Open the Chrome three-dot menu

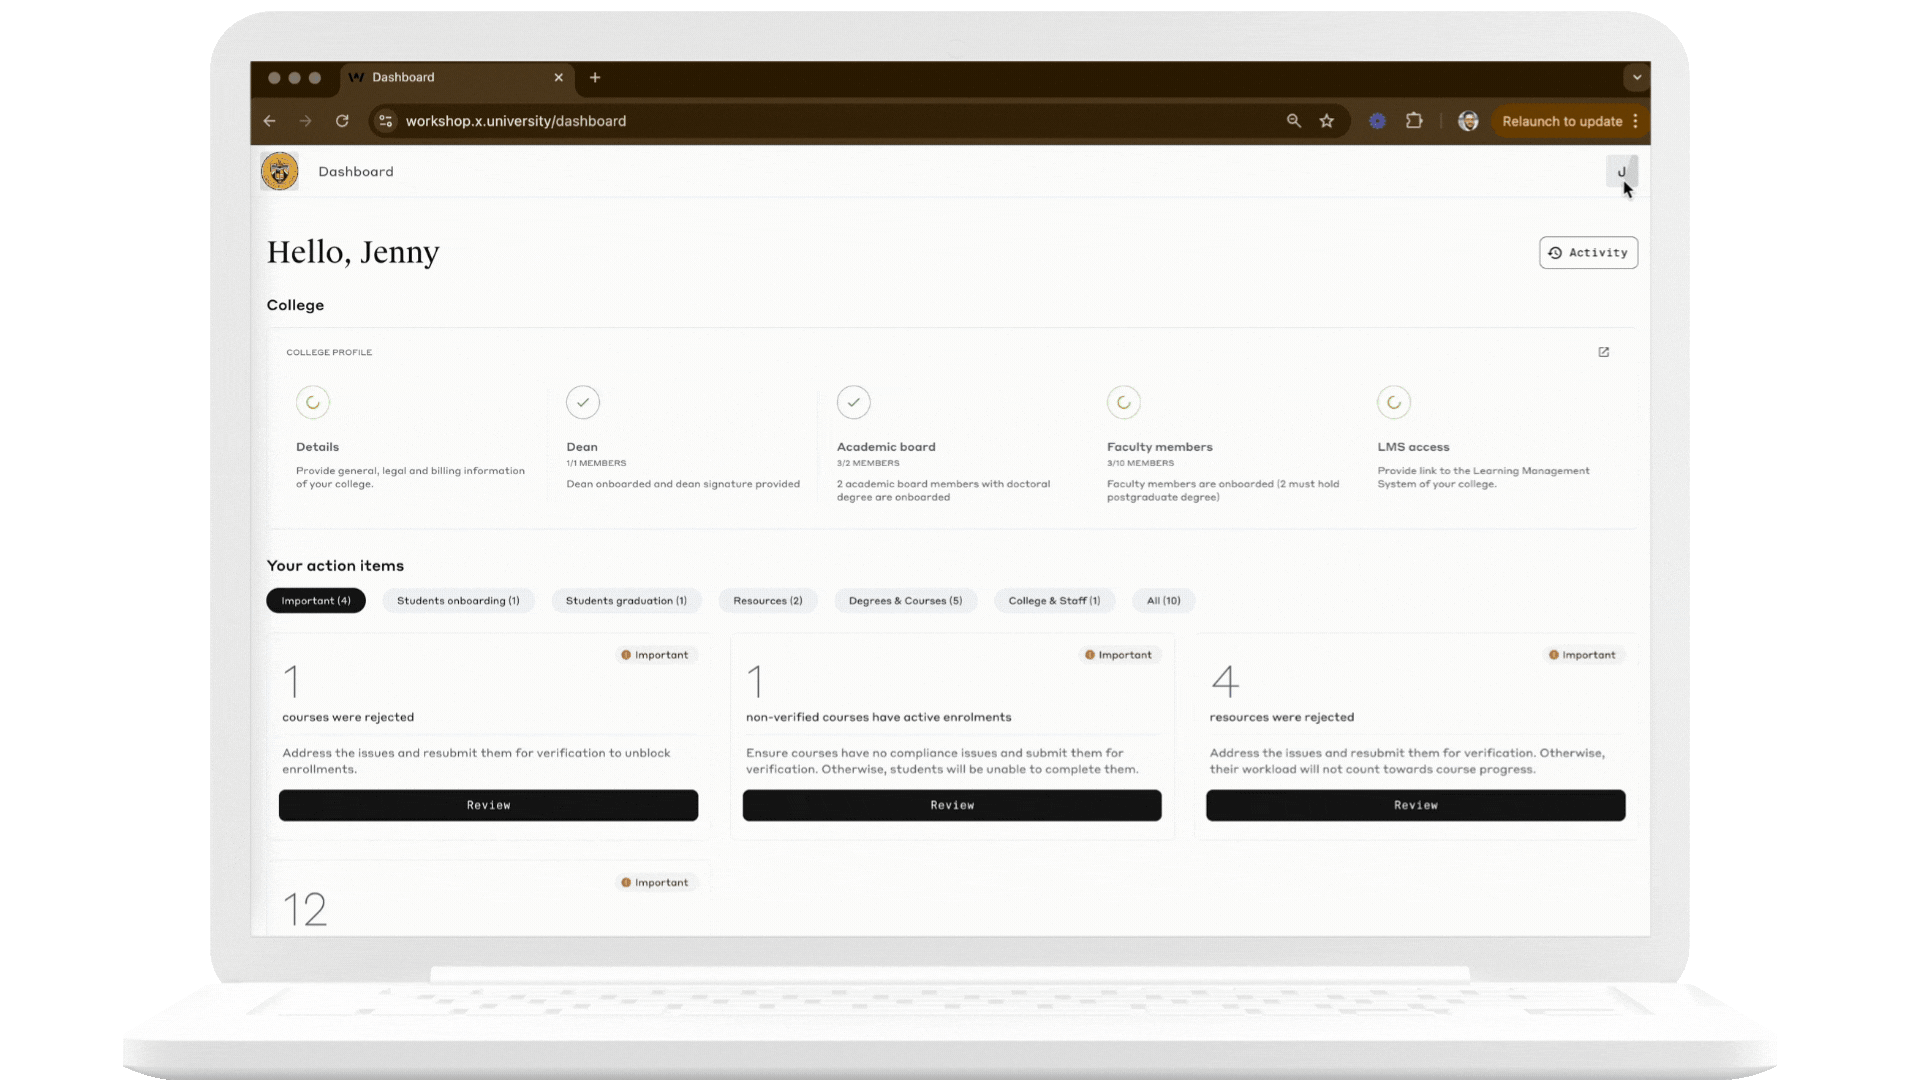click(1636, 121)
